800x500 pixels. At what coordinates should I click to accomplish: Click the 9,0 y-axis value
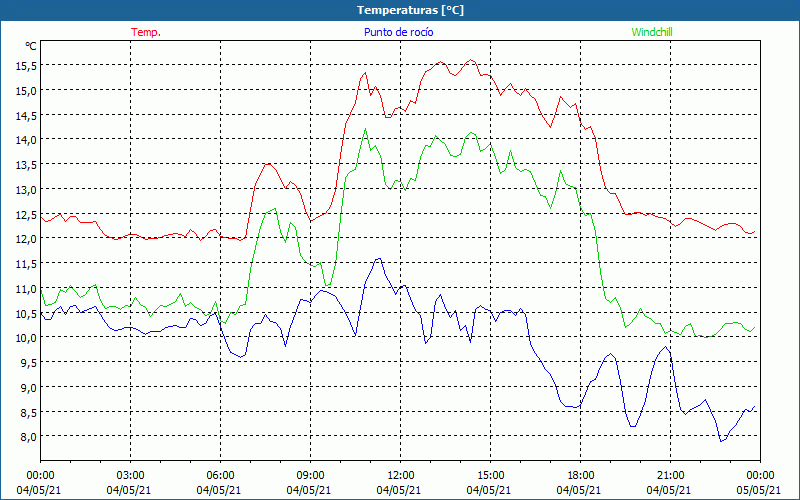[28, 388]
